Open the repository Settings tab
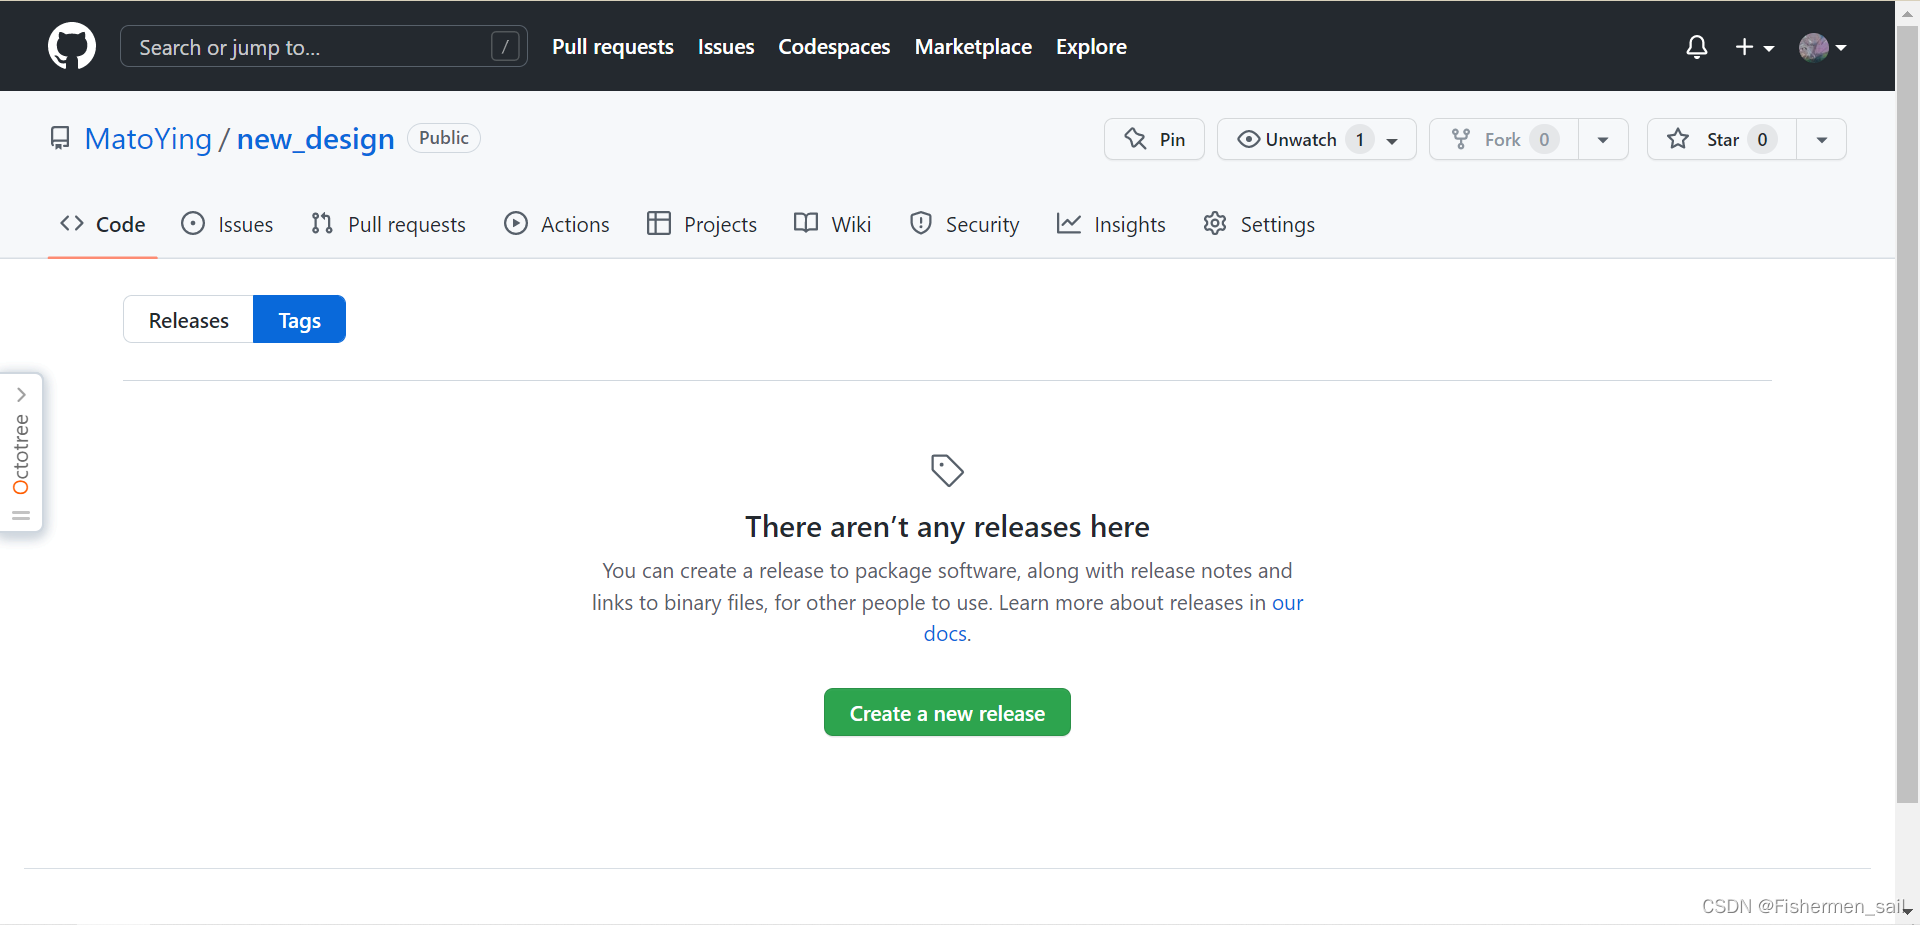This screenshot has height=925, width=1920. tap(1259, 224)
